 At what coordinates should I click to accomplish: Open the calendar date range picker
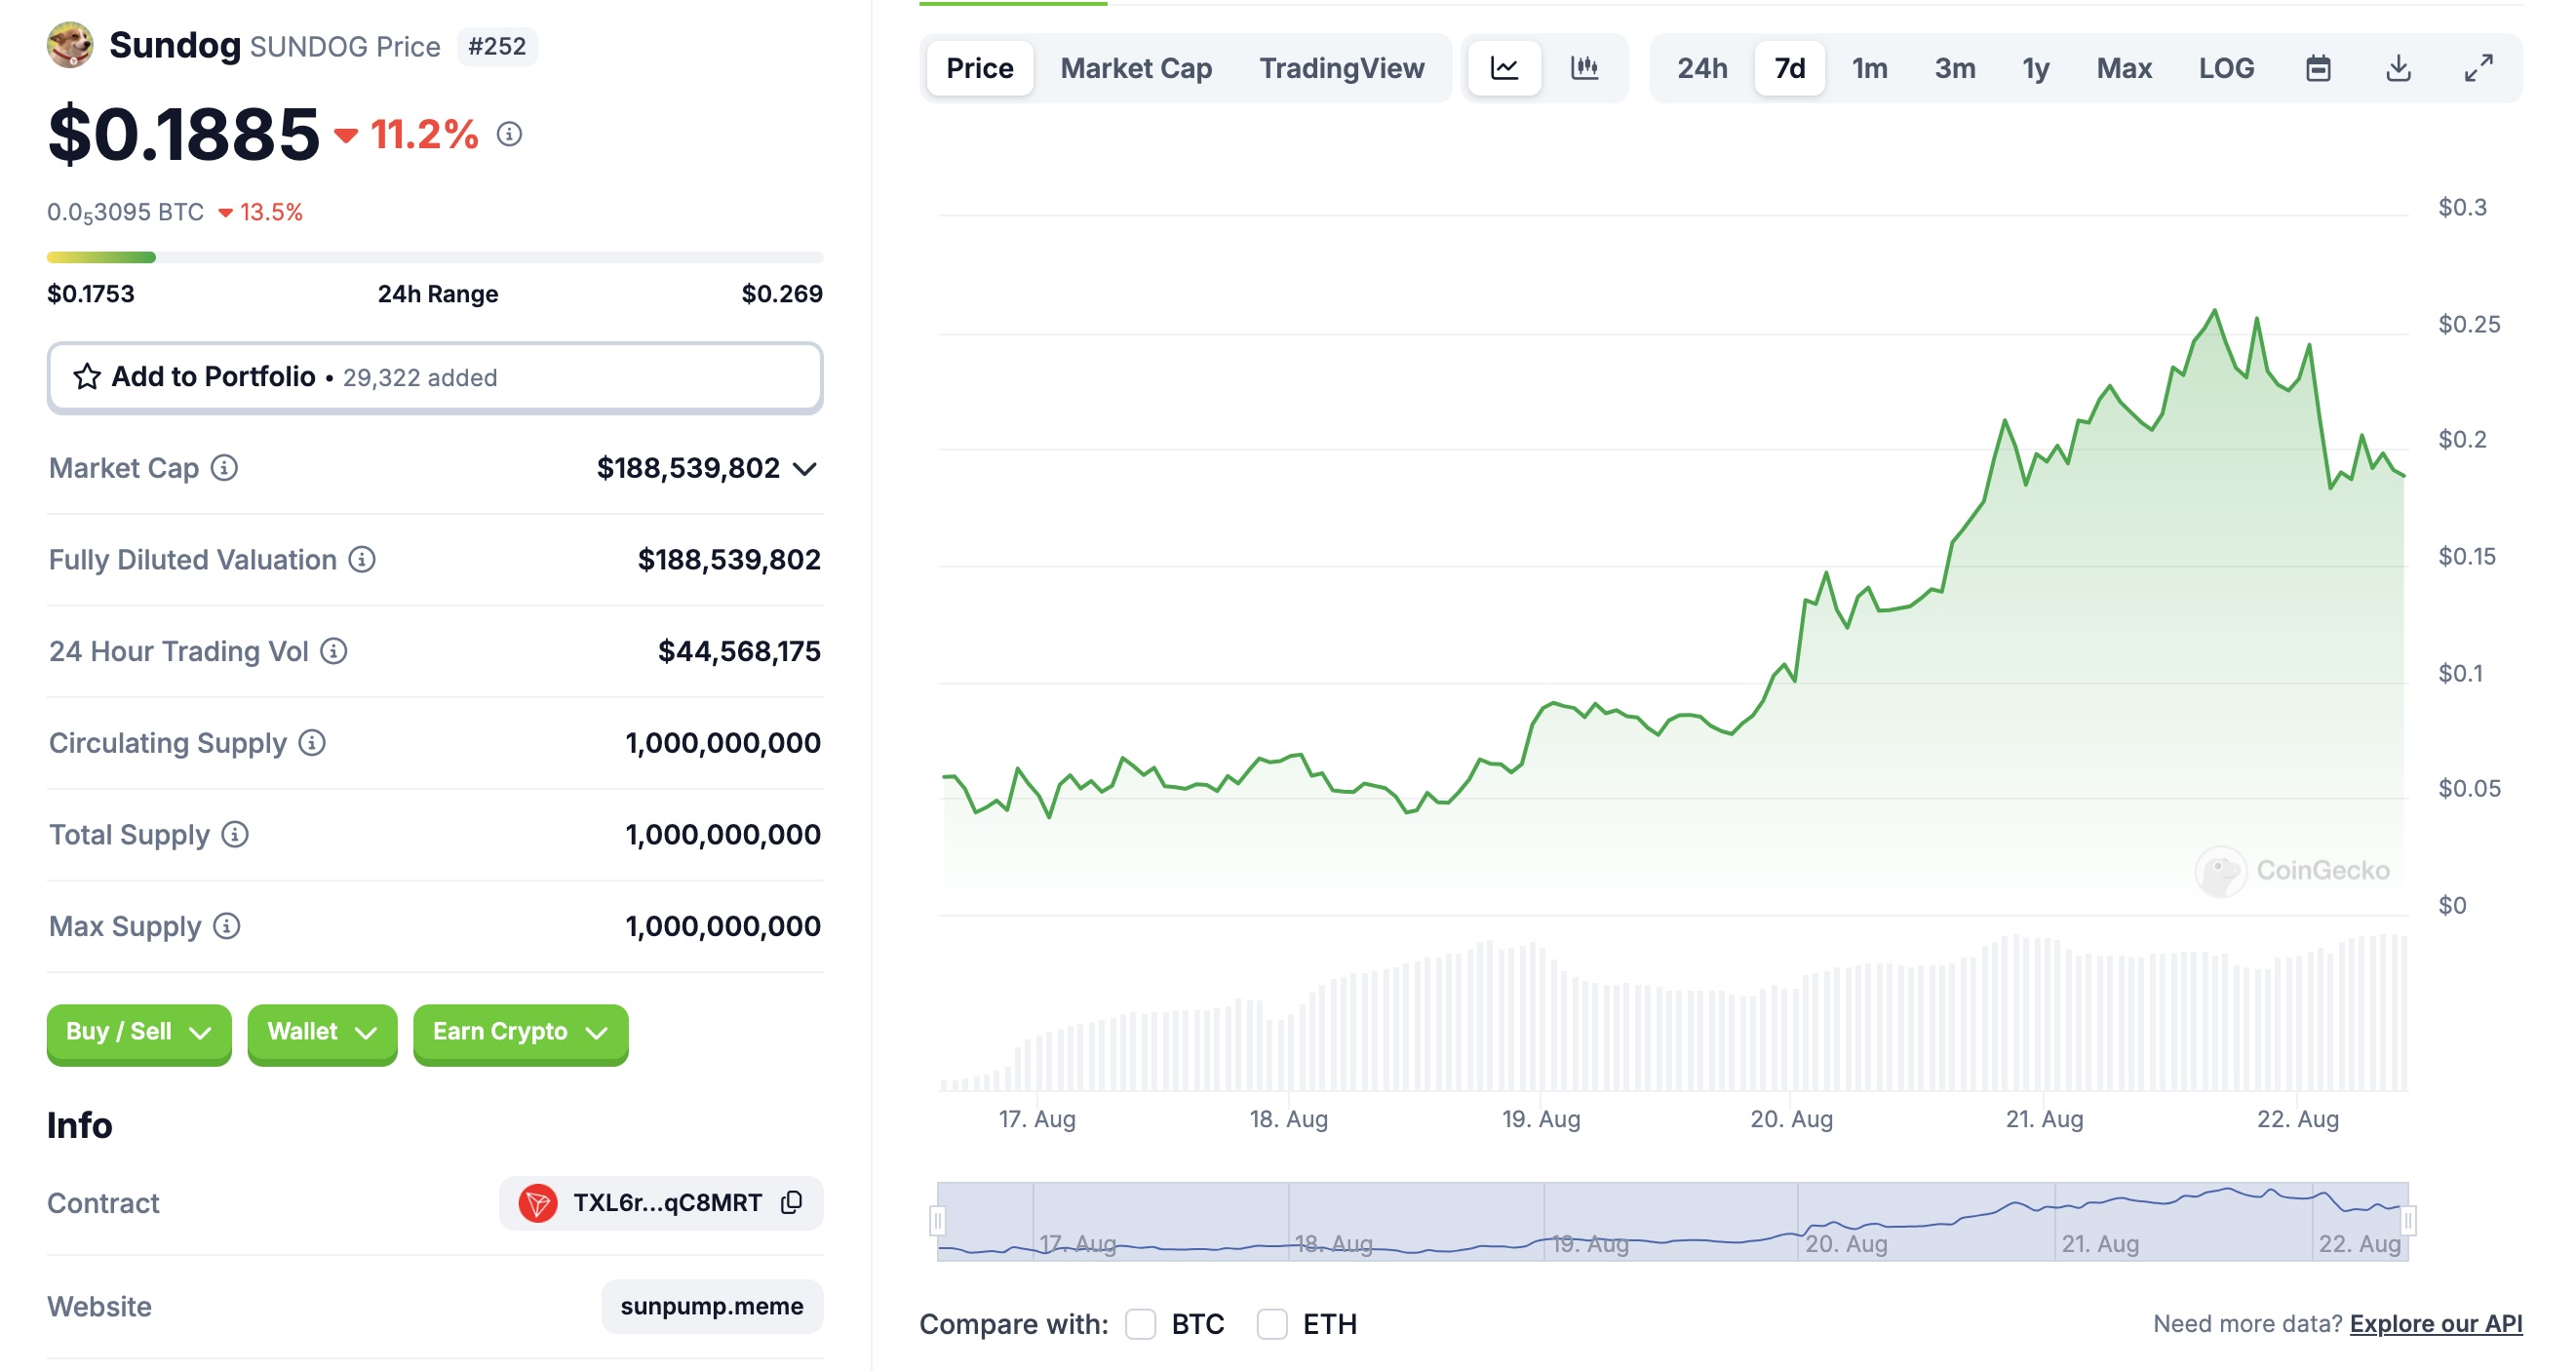click(2318, 68)
